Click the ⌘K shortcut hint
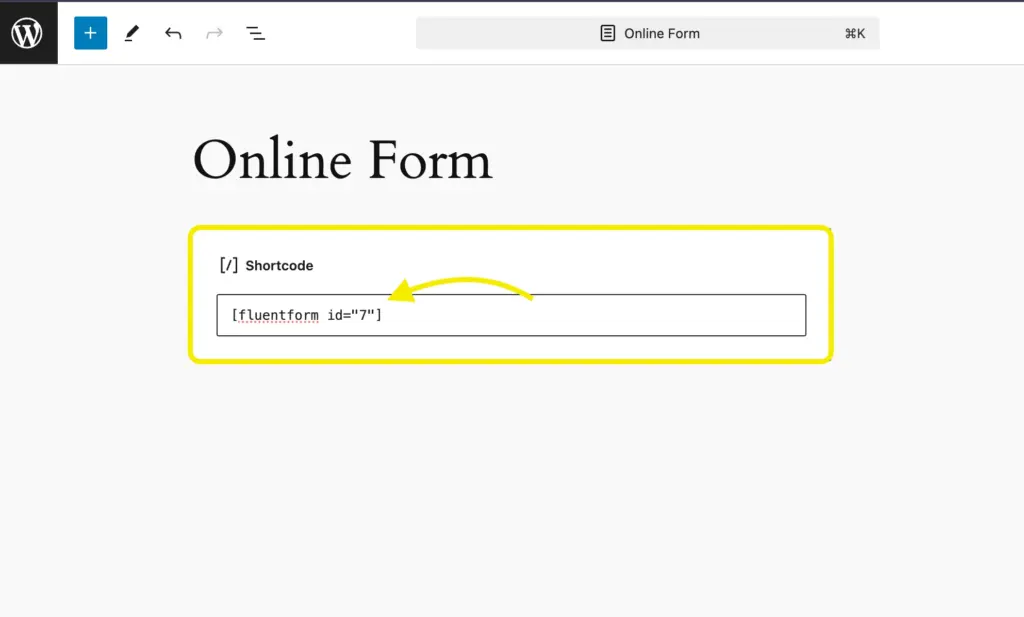 [854, 33]
